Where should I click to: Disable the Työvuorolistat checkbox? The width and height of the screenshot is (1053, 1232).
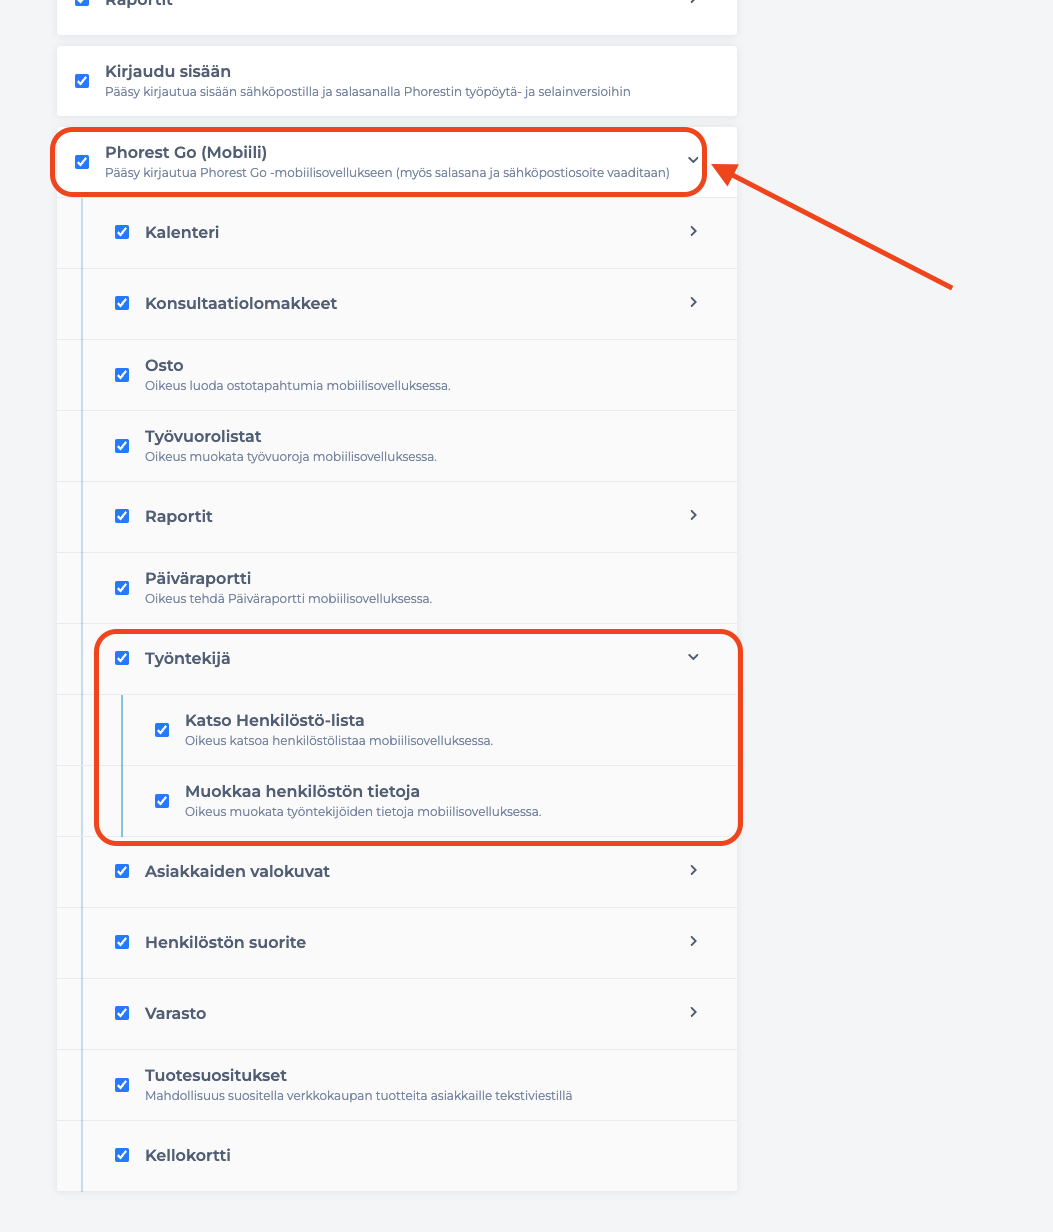tap(122, 446)
